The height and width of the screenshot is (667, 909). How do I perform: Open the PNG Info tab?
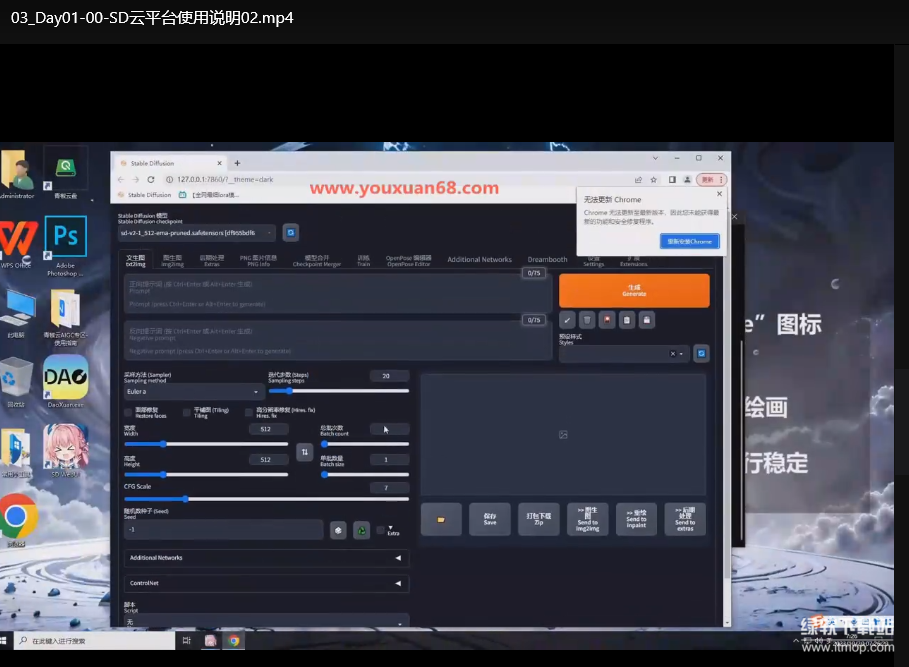pyautogui.click(x=259, y=261)
